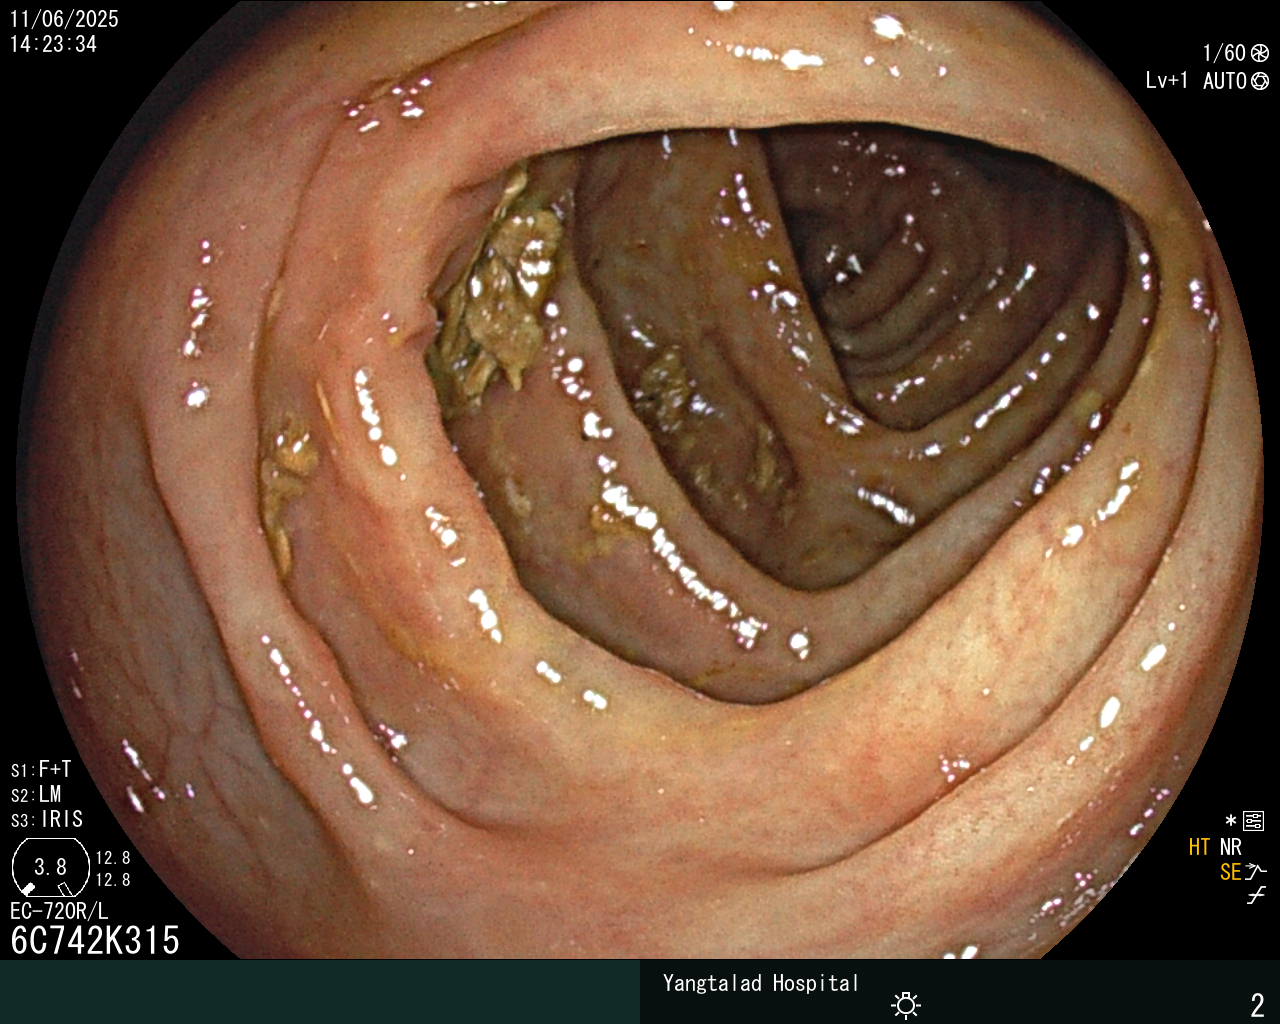Click the tone curve icon below SE
Viewport: 1280px width, 1024px height.
1256,896
